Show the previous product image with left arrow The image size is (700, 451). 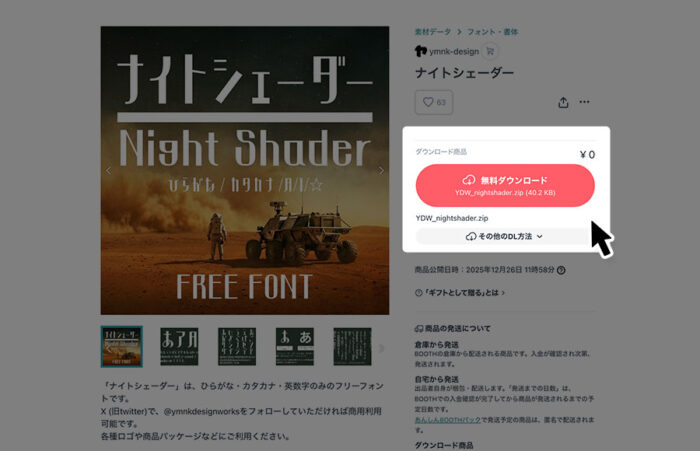pyautogui.click(x=108, y=171)
